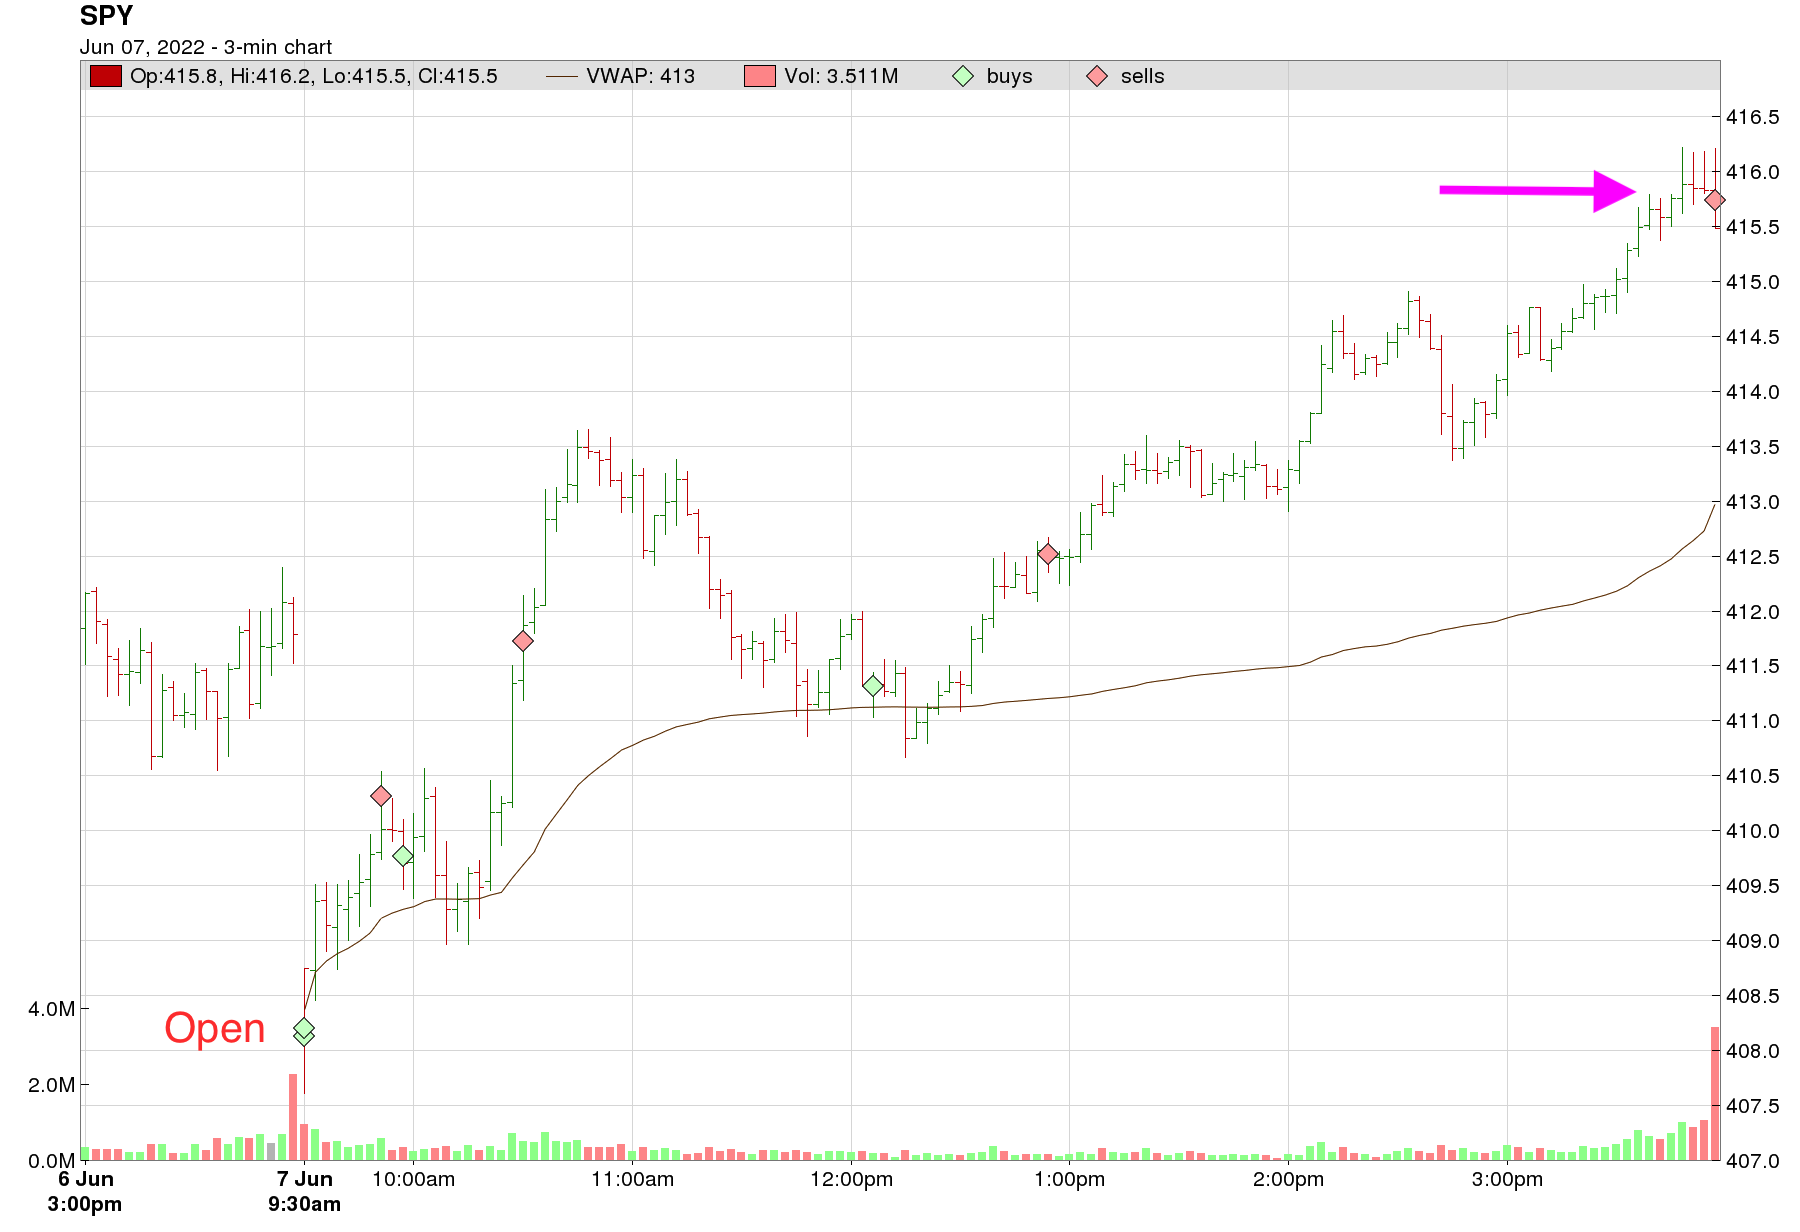Click the '415.5' price axis label
The height and width of the screenshot is (1232, 1800).
tap(1753, 227)
